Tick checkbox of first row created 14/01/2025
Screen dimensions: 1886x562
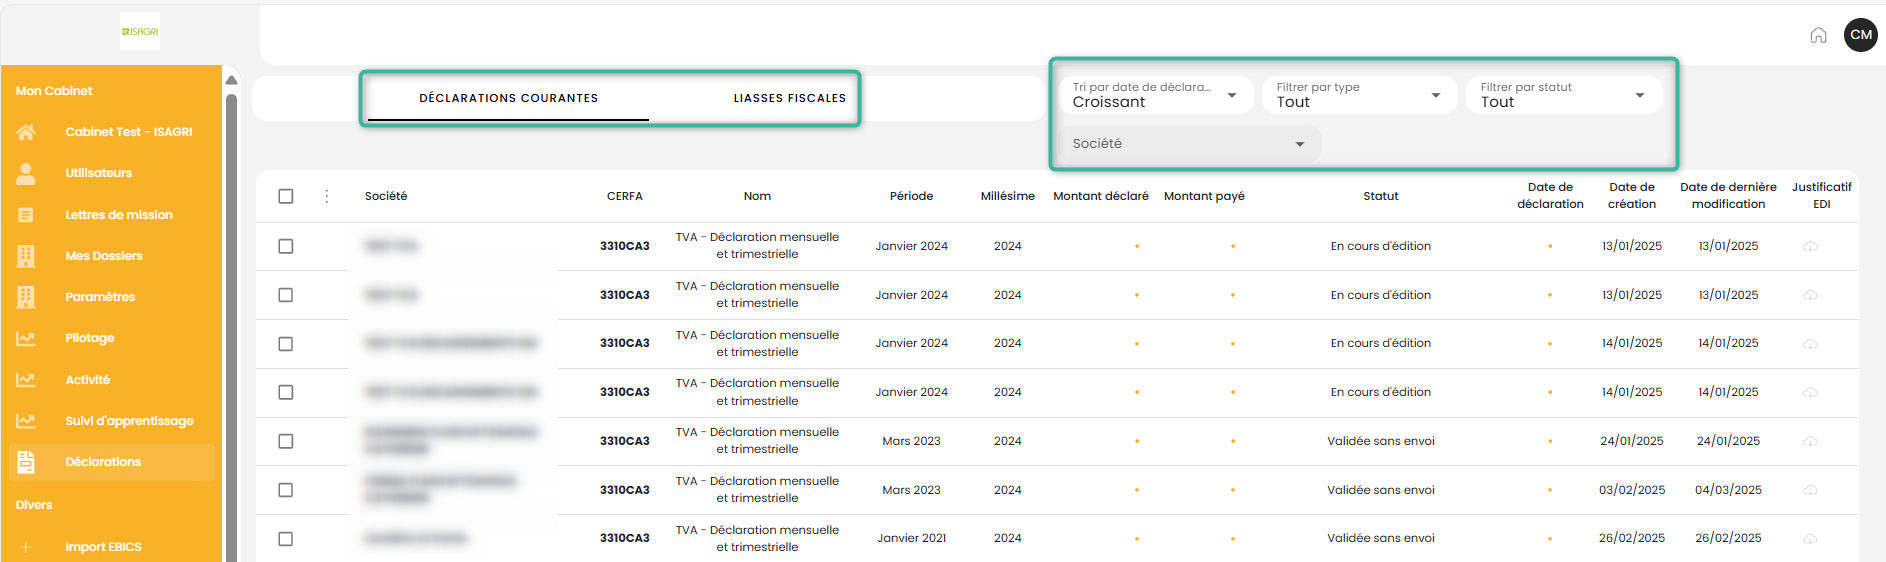coord(286,344)
